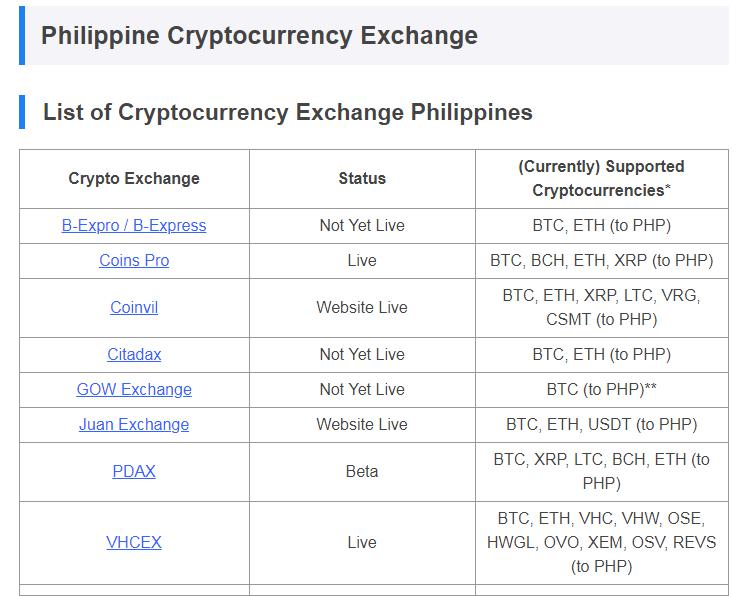The width and height of the screenshot is (749, 596).
Task: Click the Coins Pro Live status cell
Action: (x=362, y=260)
